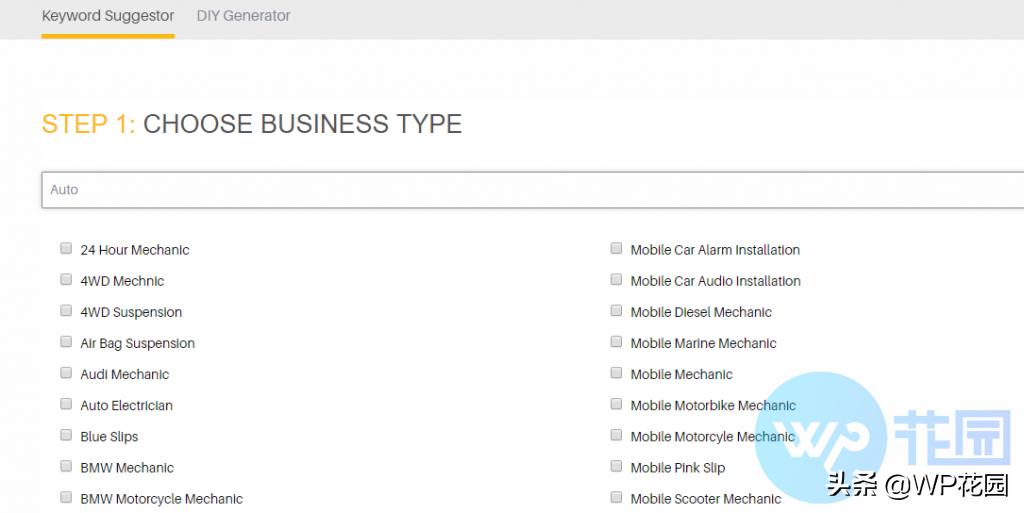
Task: Select the Mobile Diesel Mechanic checkbox
Action: pyautogui.click(x=616, y=311)
